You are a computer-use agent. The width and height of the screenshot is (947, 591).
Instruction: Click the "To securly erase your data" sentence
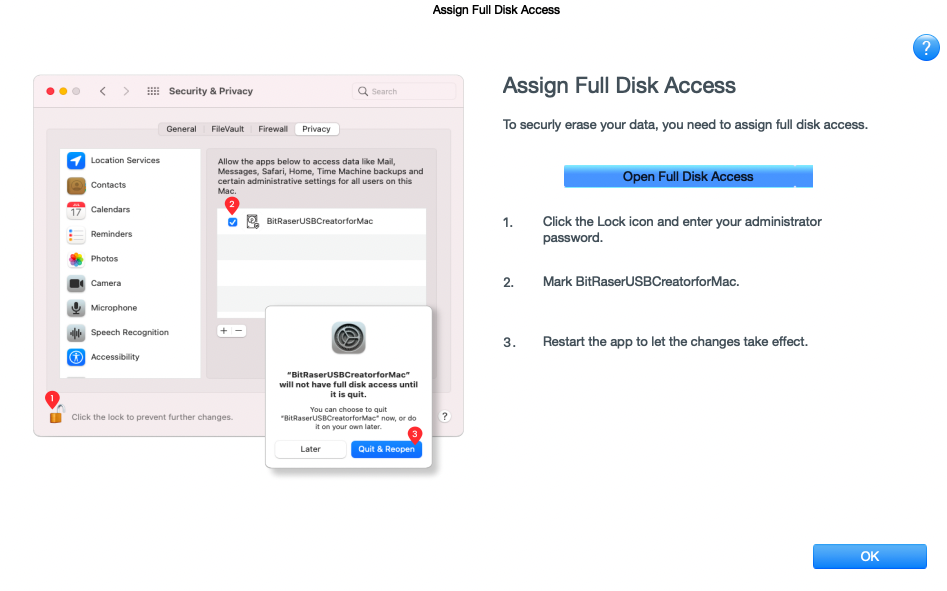point(685,125)
